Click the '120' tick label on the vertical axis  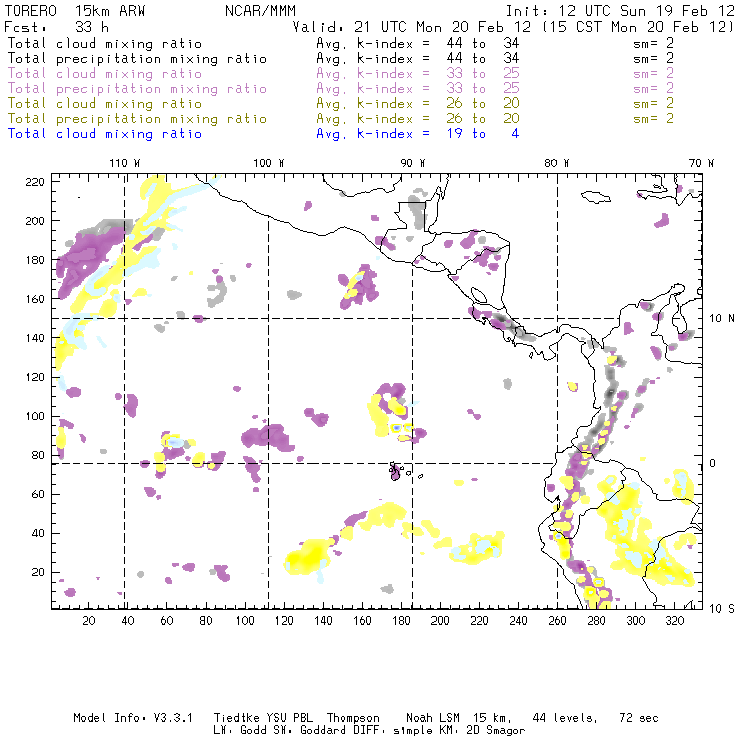click(35, 378)
